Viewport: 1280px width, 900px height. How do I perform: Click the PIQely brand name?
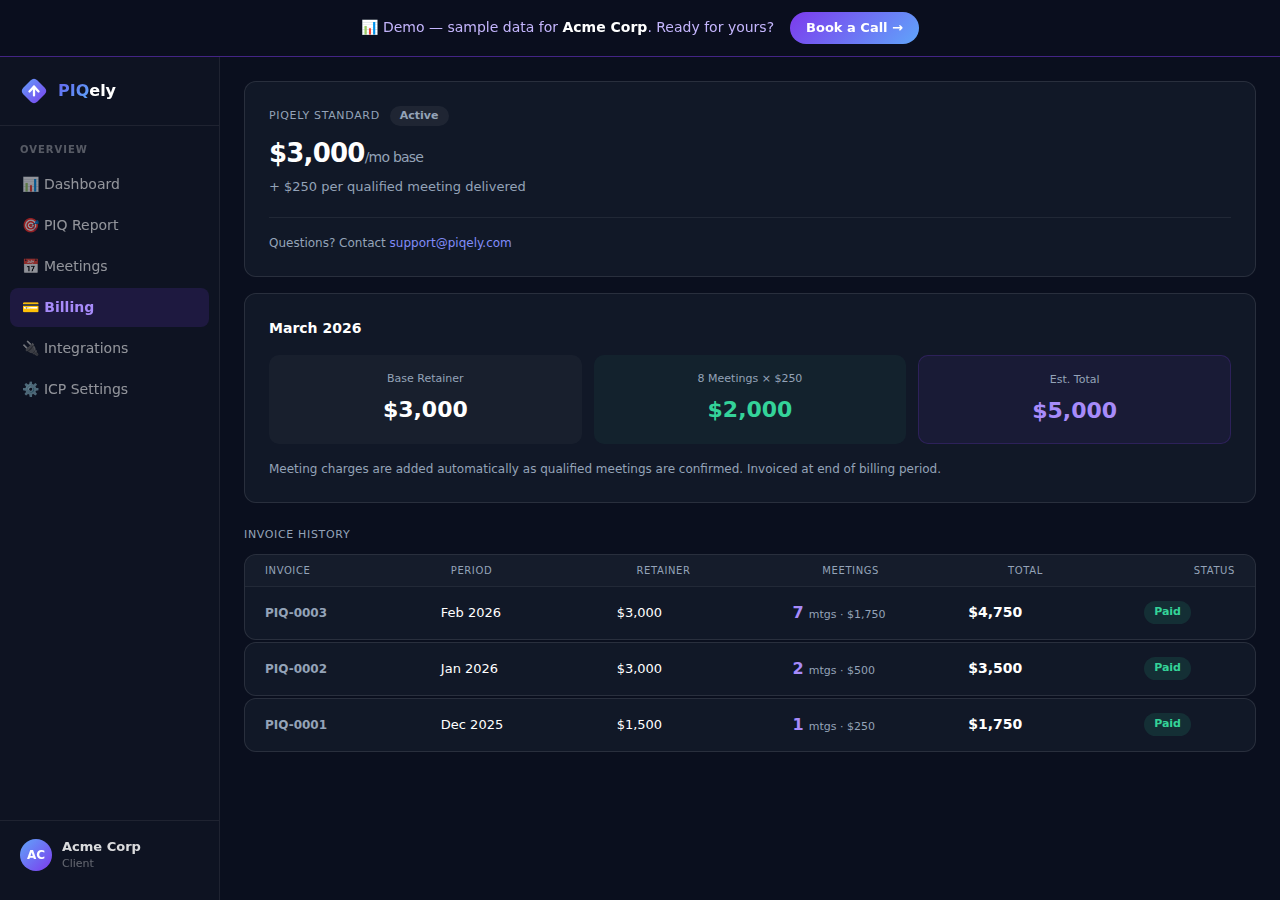87,91
